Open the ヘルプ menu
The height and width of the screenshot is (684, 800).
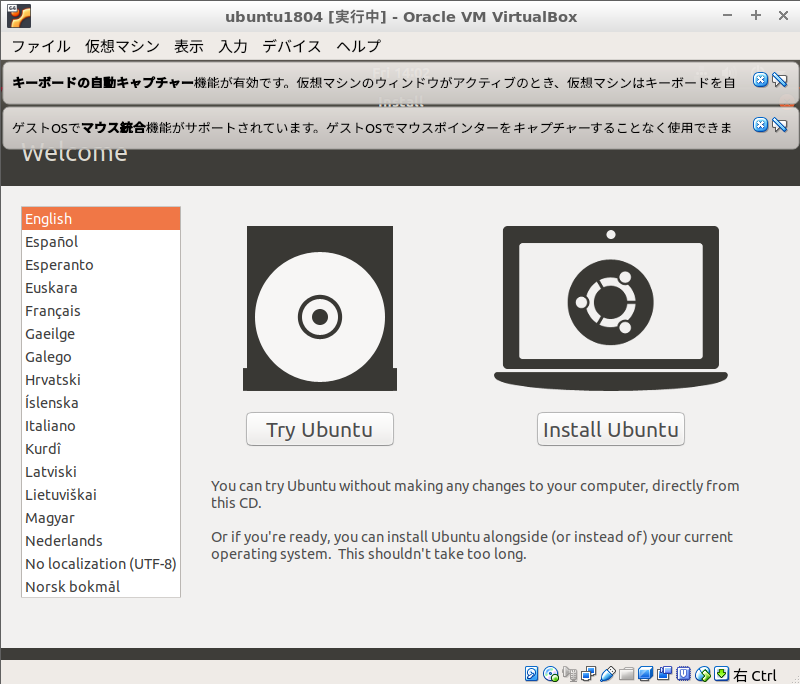coord(359,46)
